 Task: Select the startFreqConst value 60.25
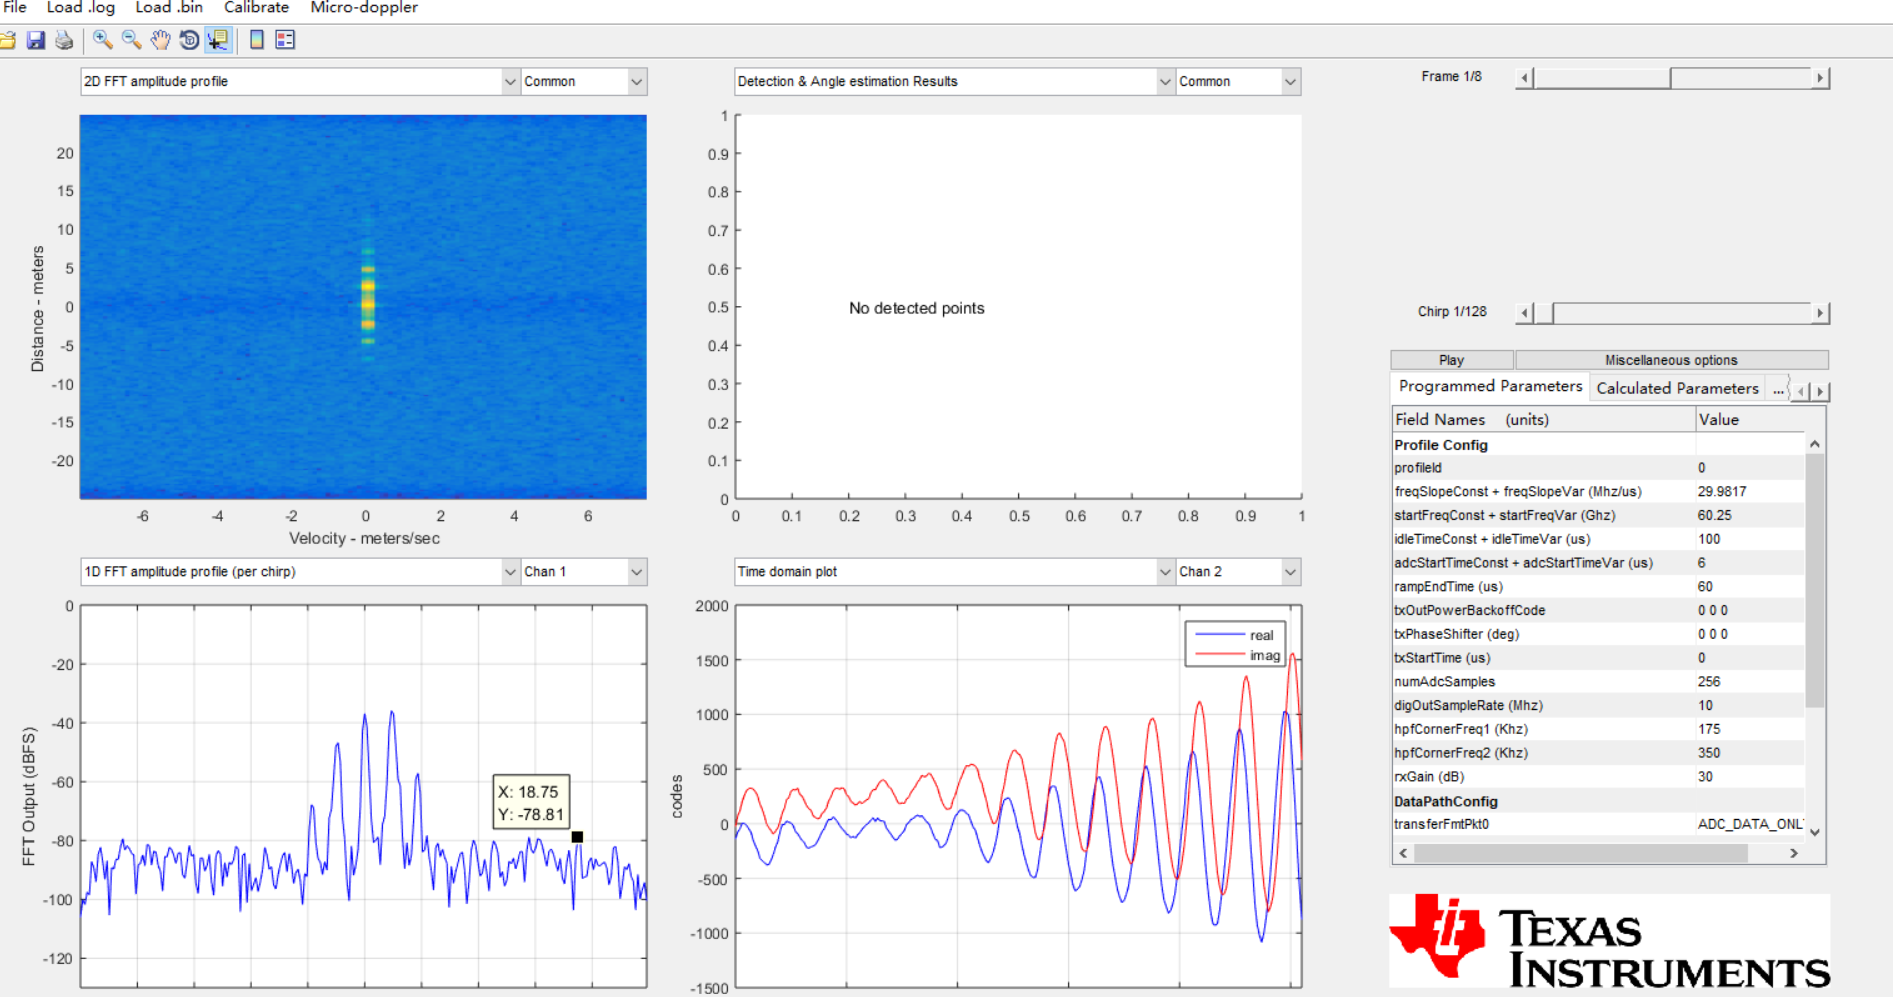click(1714, 515)
